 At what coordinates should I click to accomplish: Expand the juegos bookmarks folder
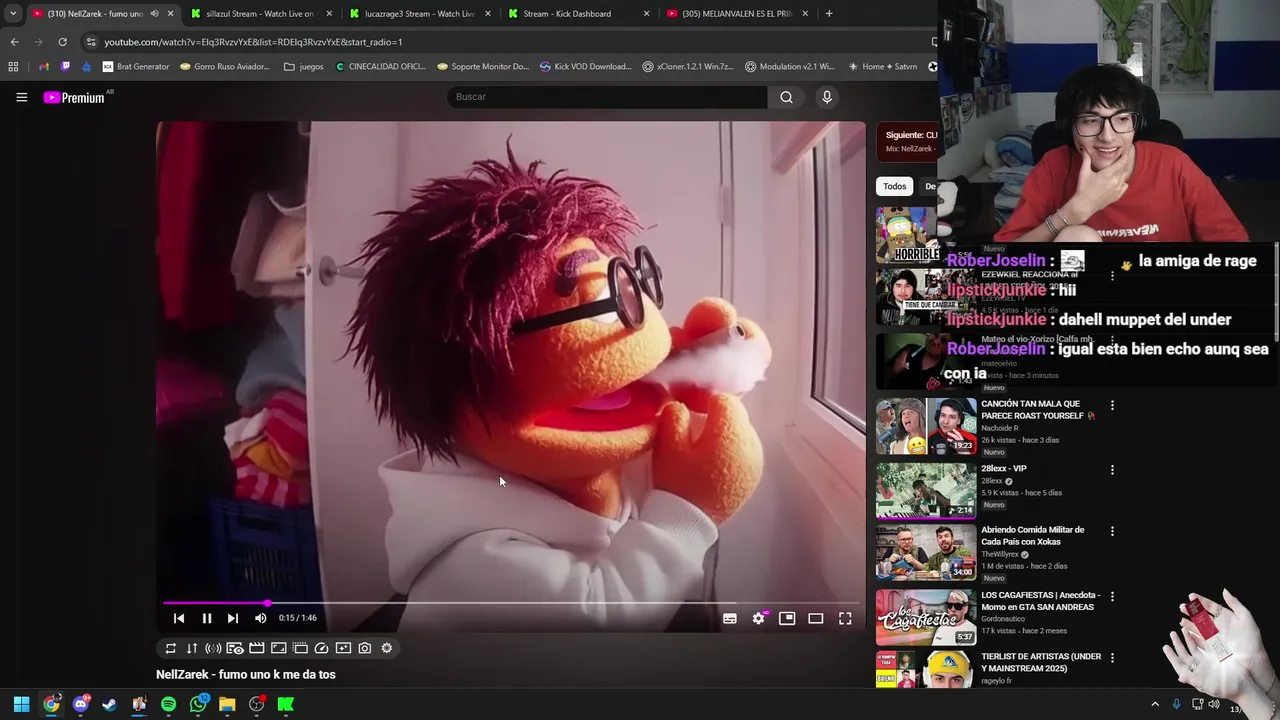[x=304, y=67]
